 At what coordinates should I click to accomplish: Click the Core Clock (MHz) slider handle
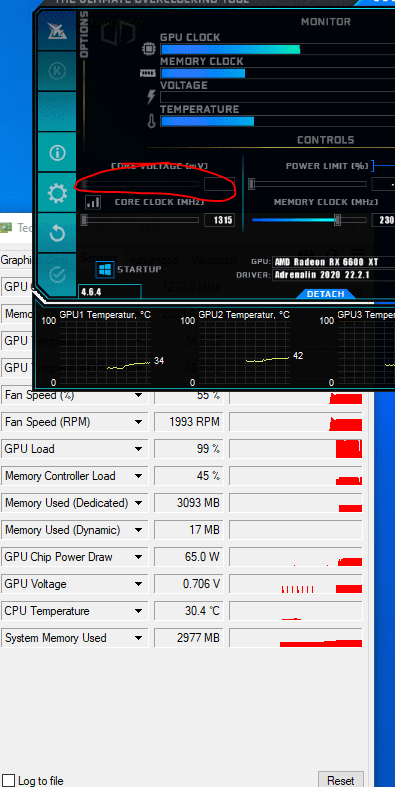[x=84, y=220]
